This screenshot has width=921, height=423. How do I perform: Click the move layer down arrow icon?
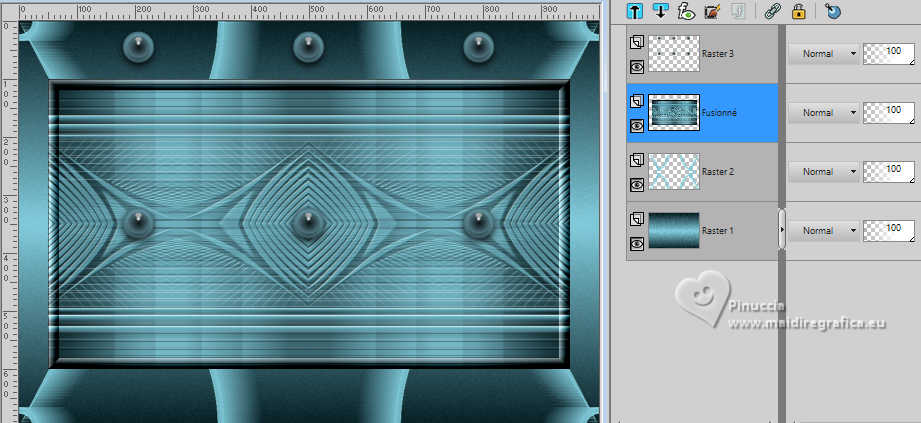tap(660, 11)
